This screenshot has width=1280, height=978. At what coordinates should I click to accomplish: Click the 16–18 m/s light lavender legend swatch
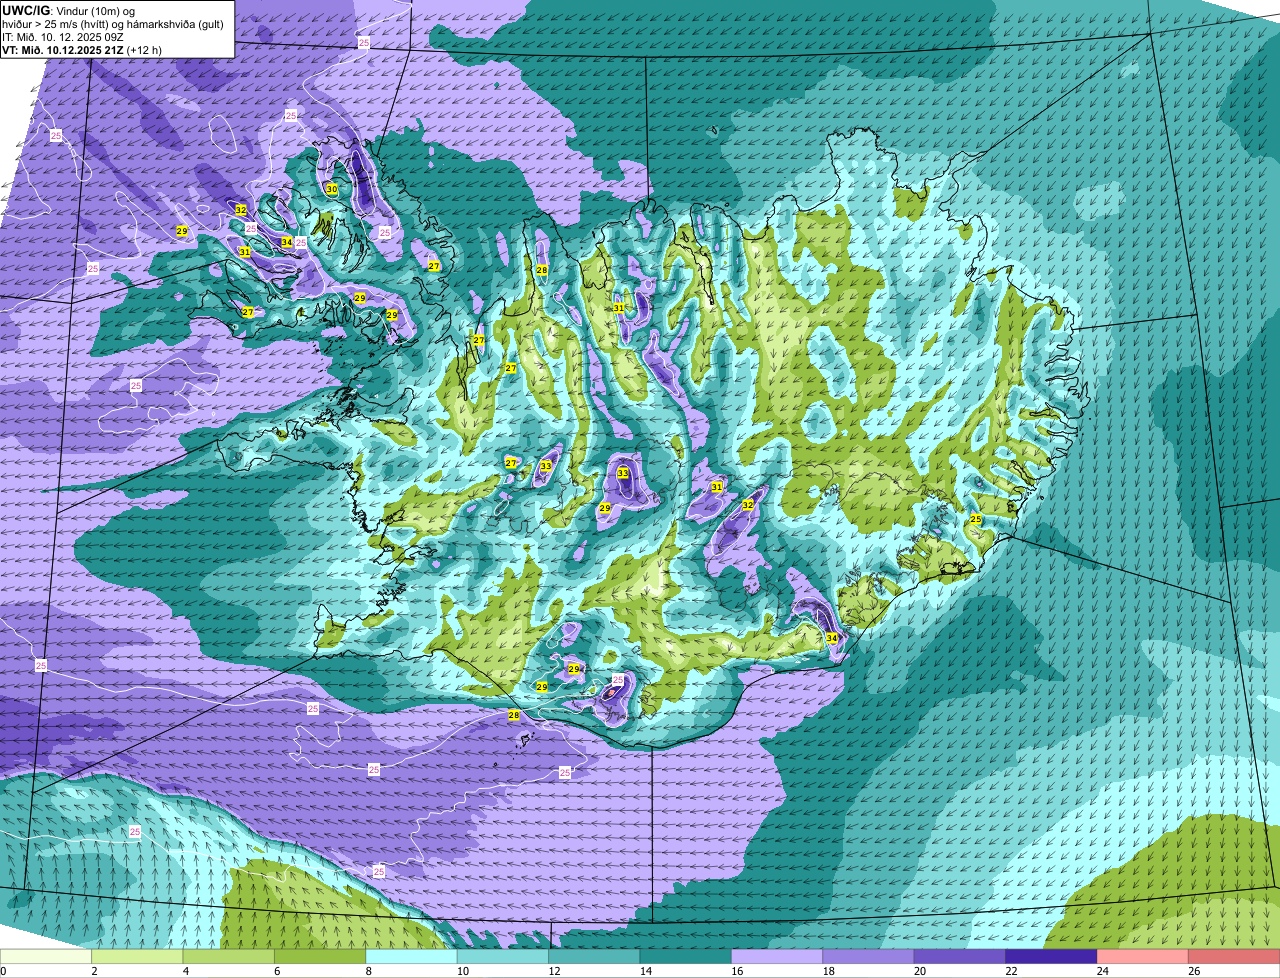pyautogui.click(x=777, y=957)
